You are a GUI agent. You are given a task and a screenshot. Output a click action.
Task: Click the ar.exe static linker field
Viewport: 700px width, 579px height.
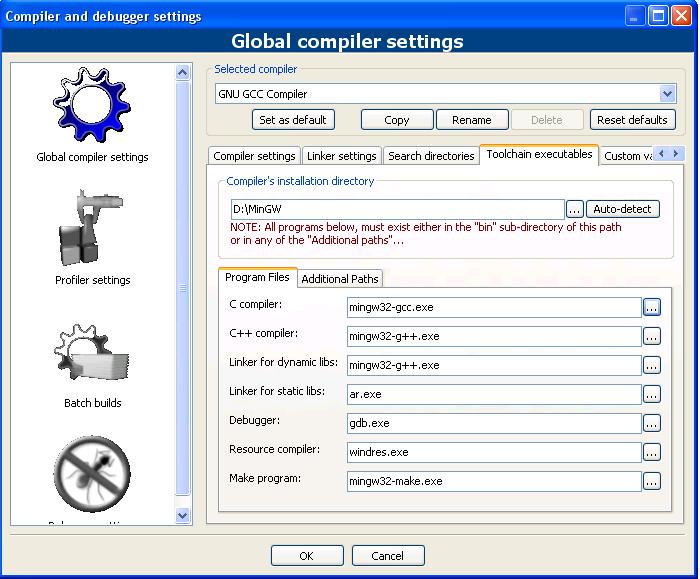point(494,394)
